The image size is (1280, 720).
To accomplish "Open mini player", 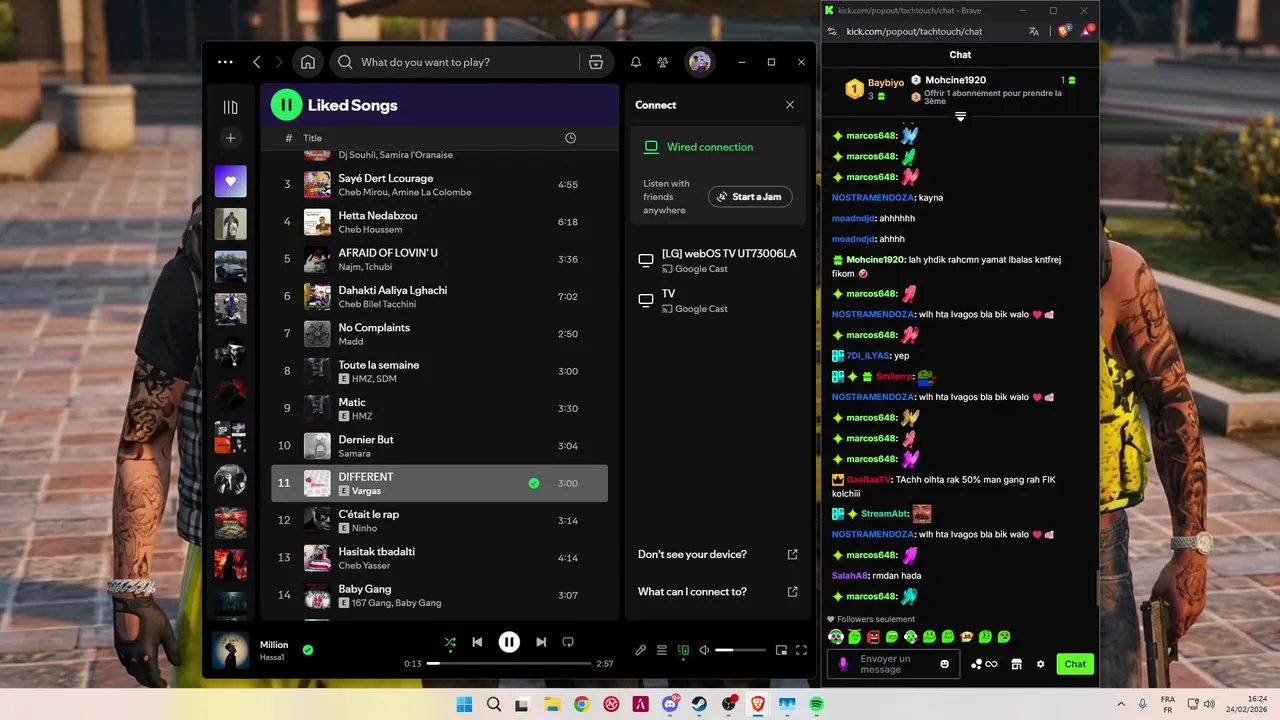I will coord(781,650).
